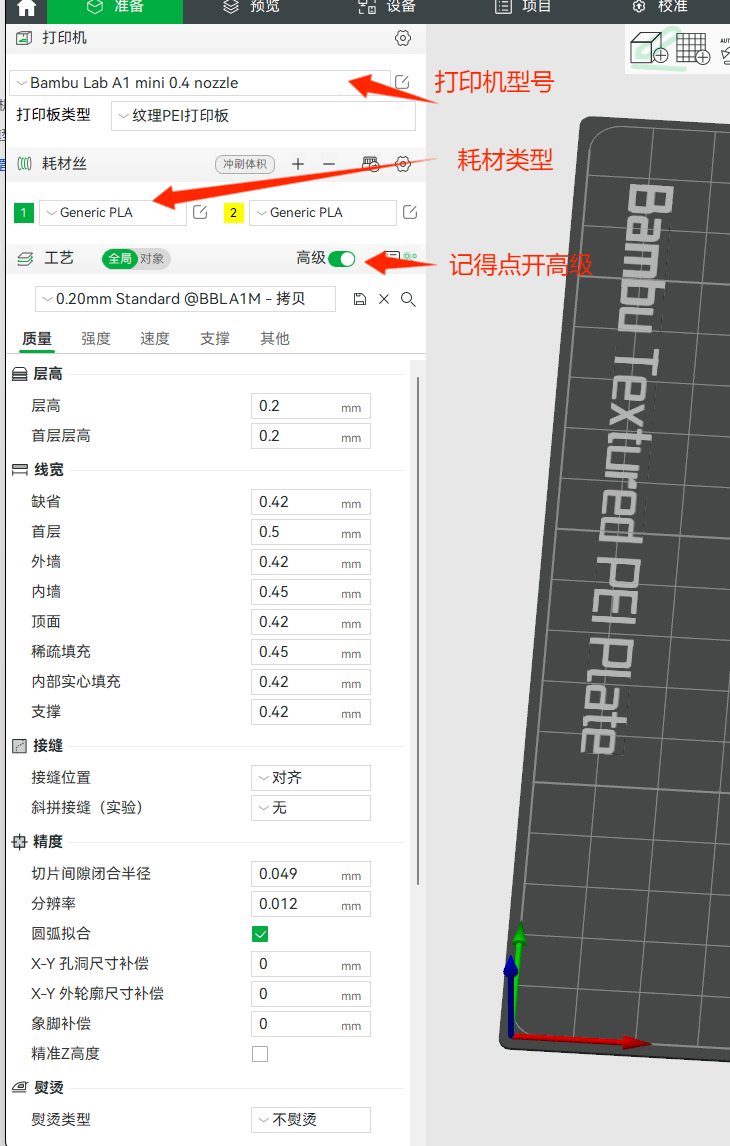This screenshot has width=730, height=1146.
Task: Save the current process preset
Action: pos(360,299)
